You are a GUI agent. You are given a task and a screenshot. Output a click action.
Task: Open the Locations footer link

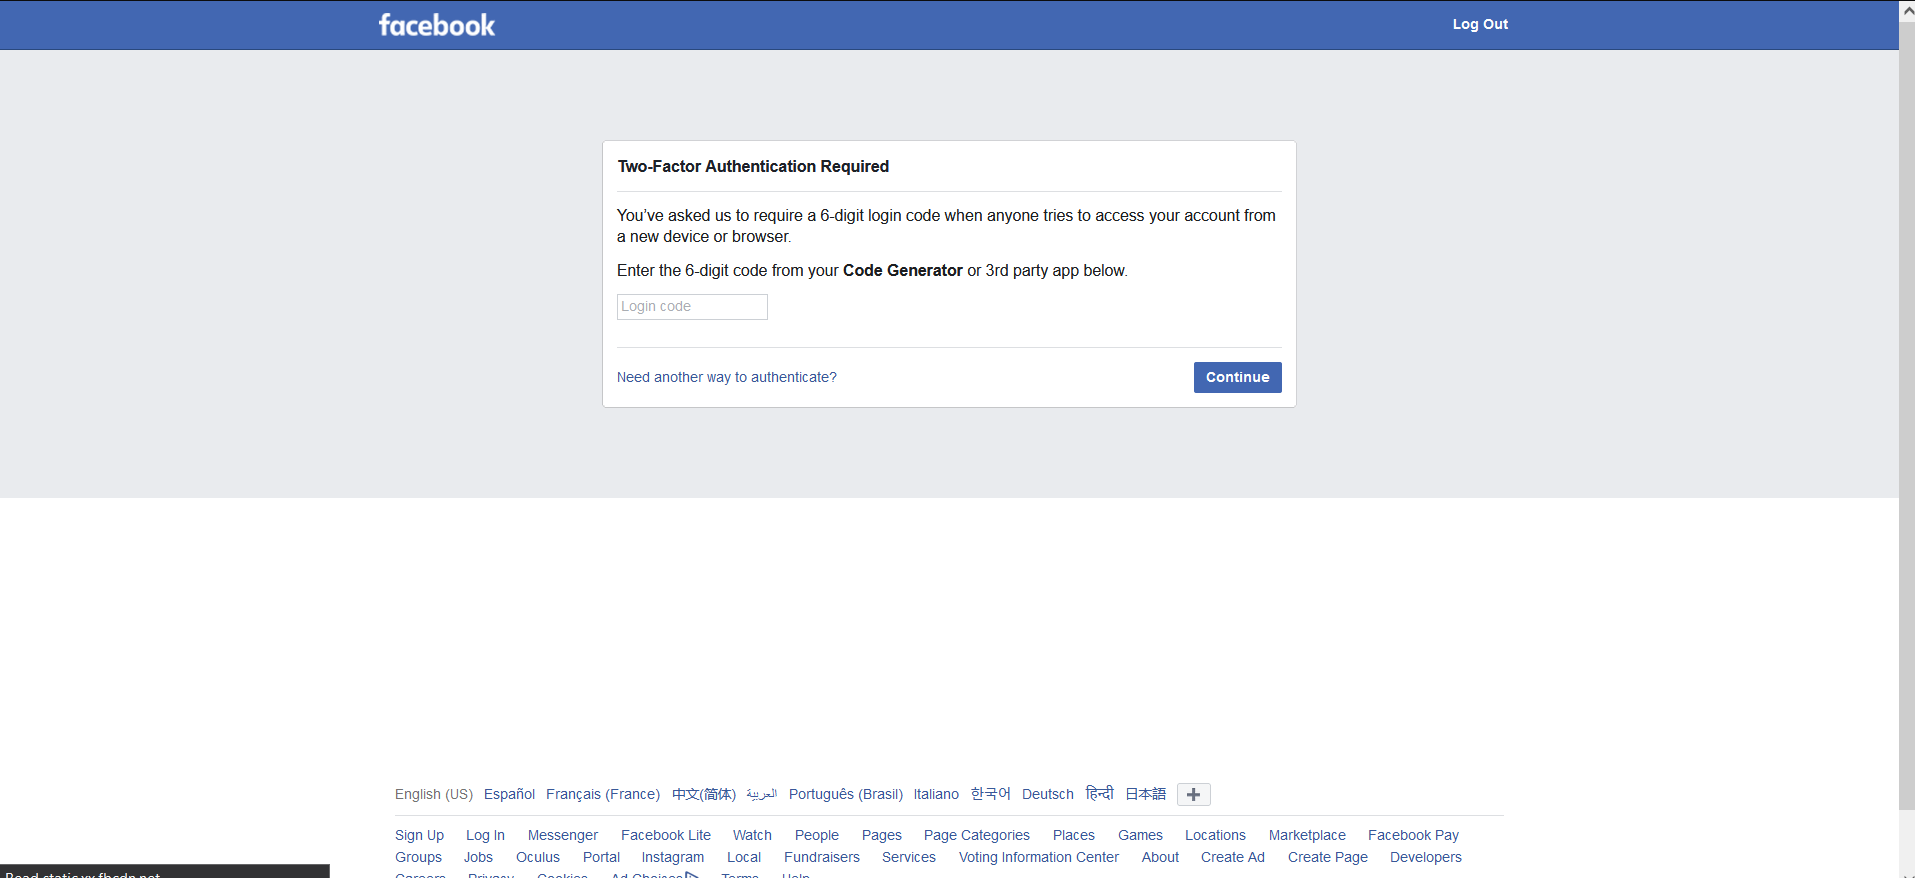pos(1215,835)
